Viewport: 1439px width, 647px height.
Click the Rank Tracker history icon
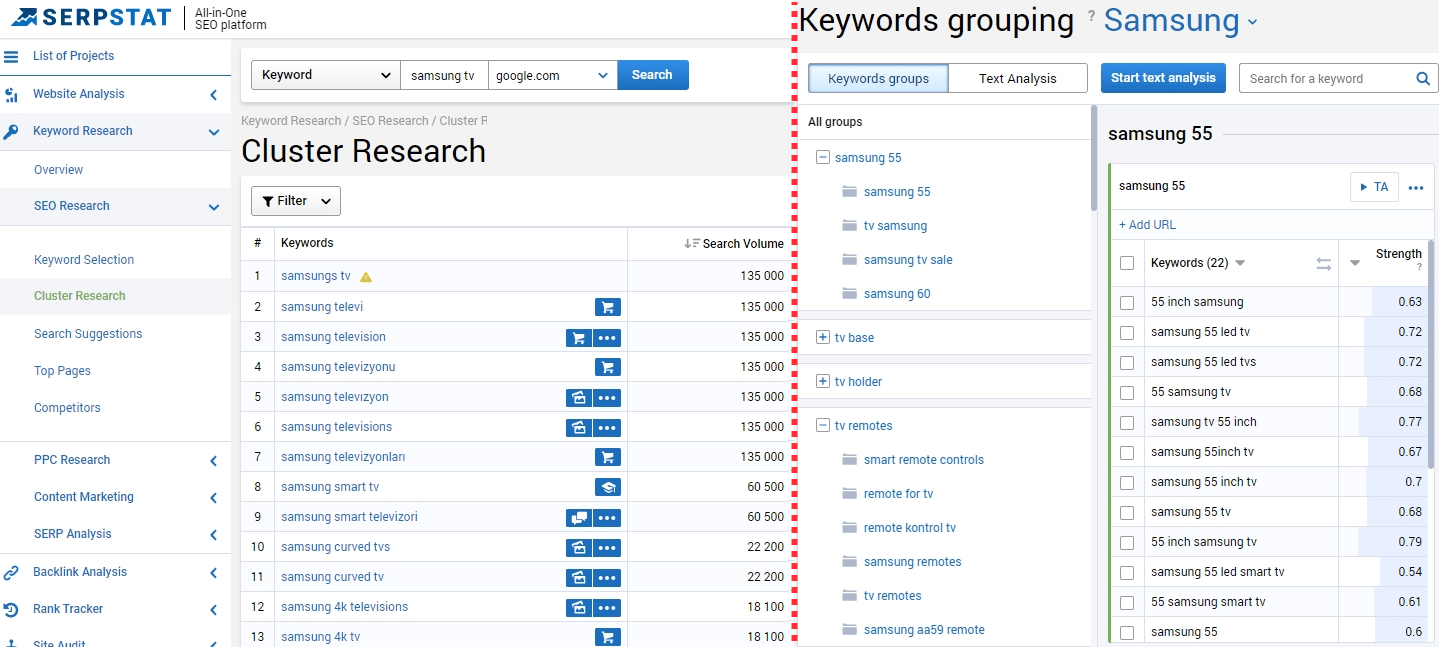click(11, 610)
